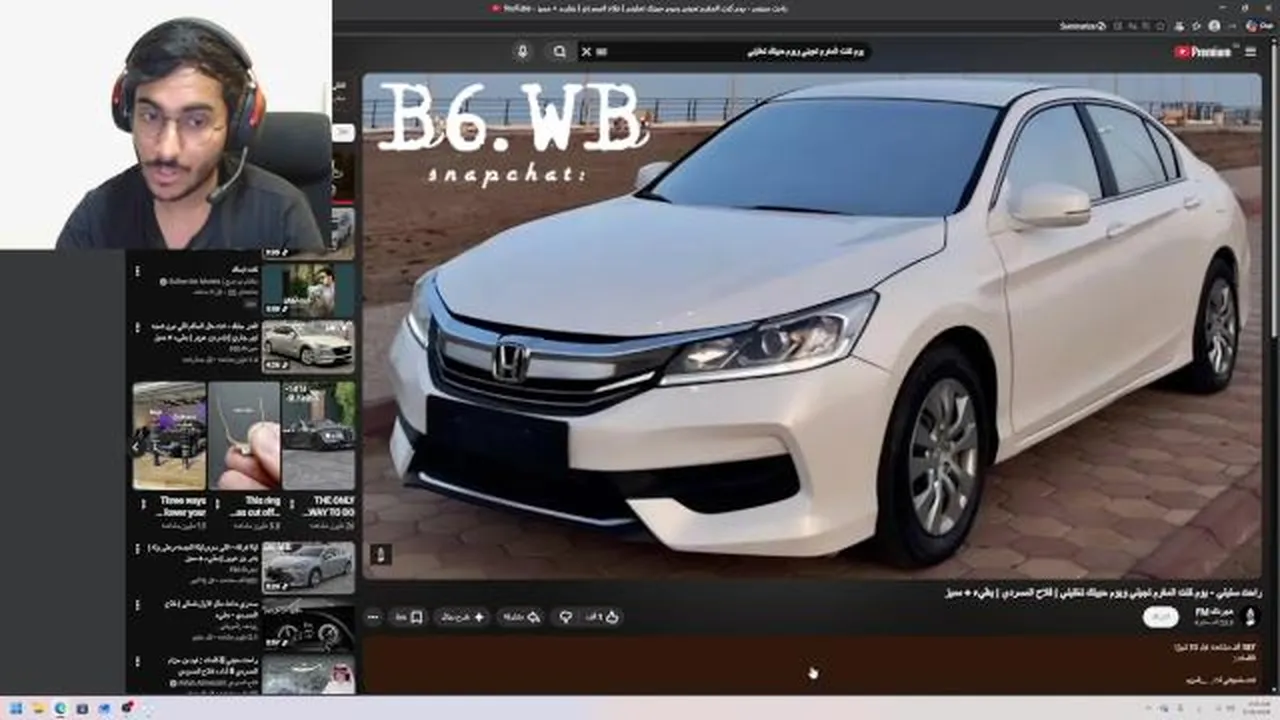
Task: Like the video with thumbs-up button
Action: (x=603, y=617)
